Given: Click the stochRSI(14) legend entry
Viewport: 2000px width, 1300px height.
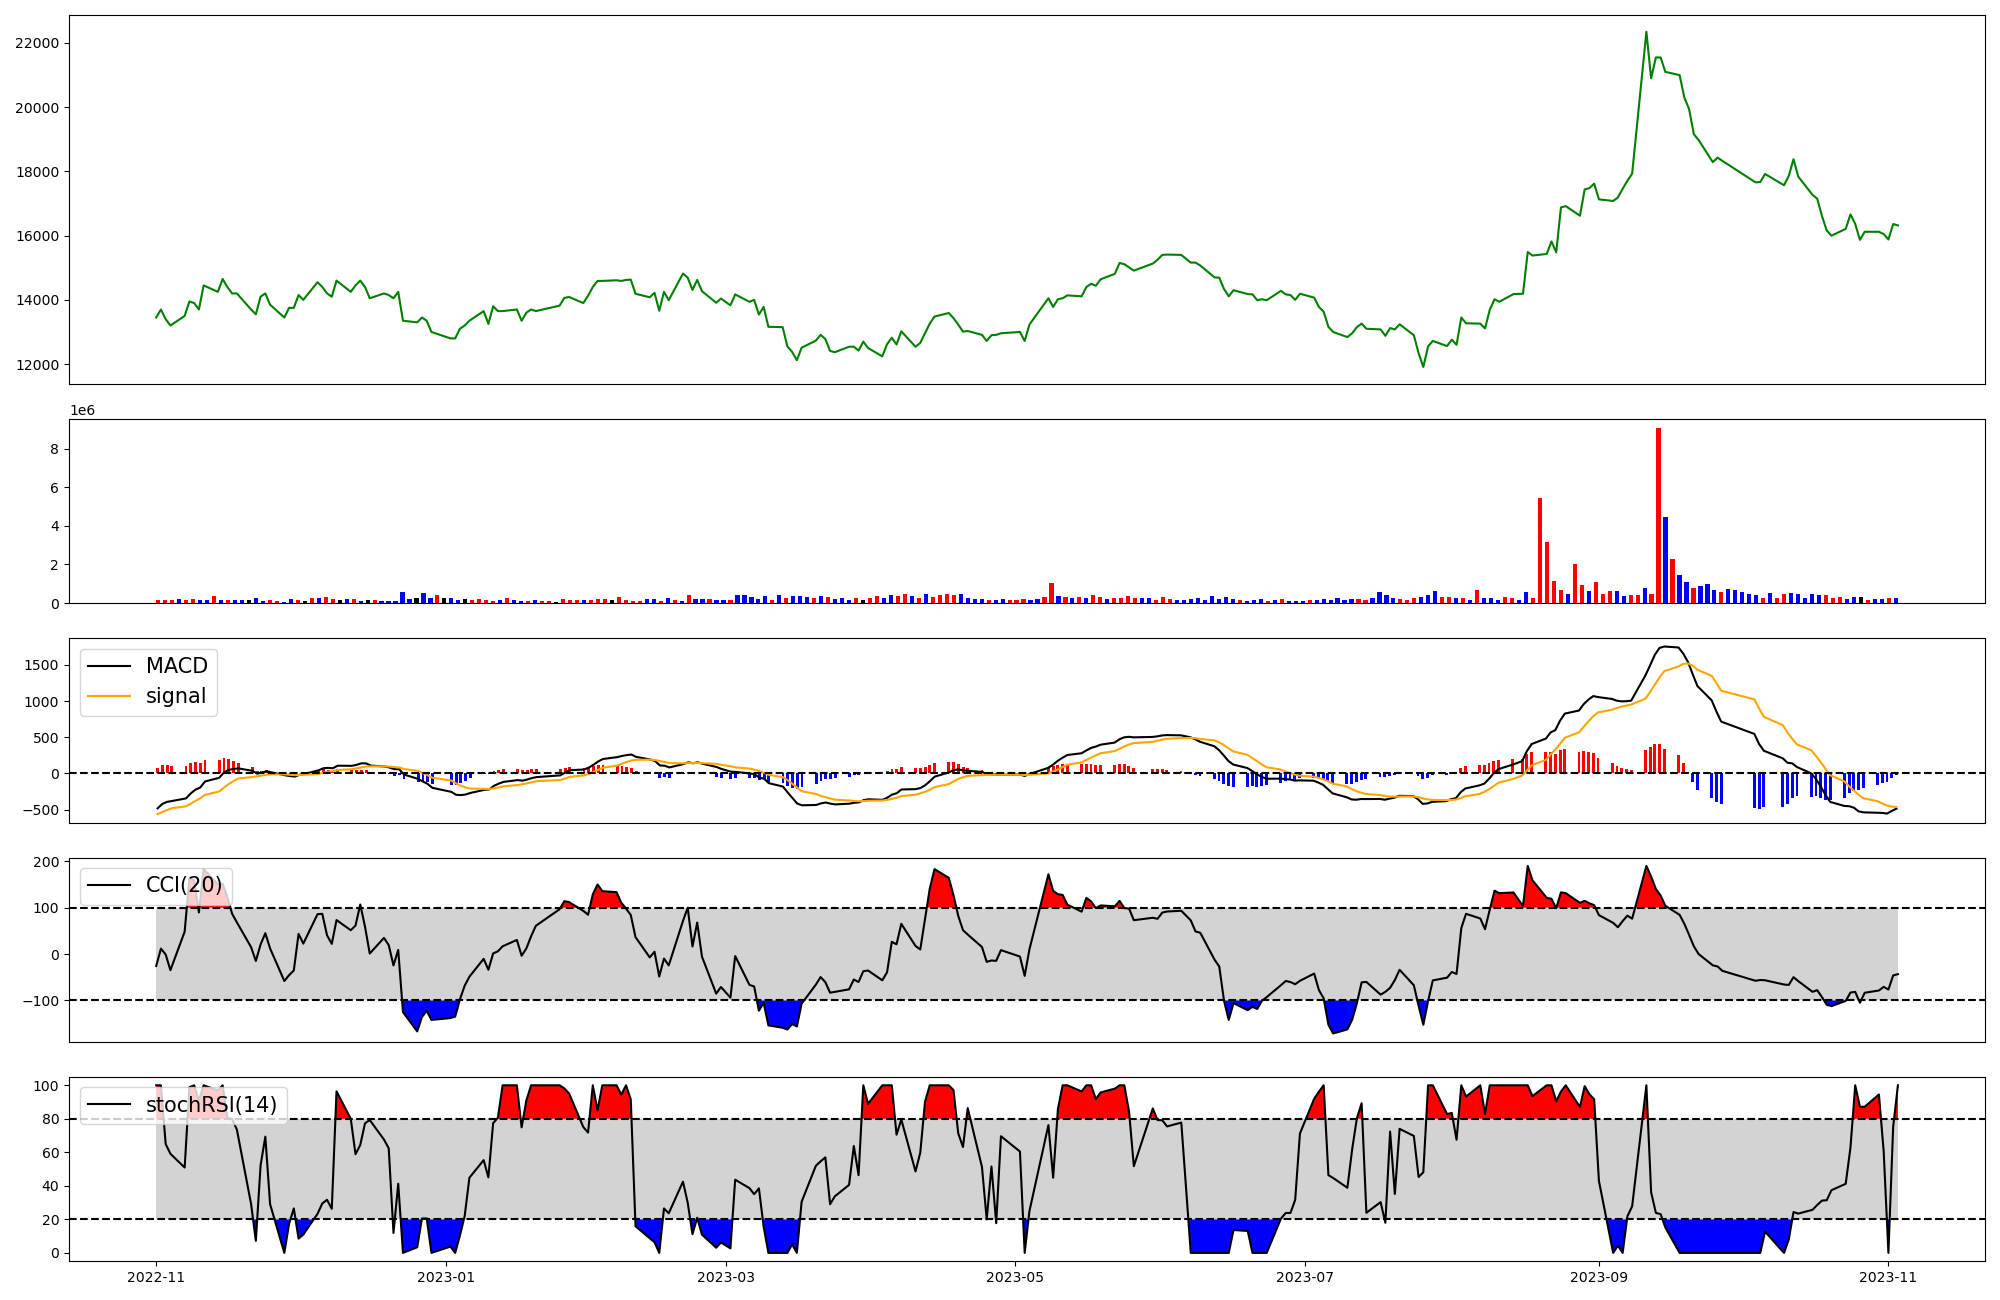Looking at the screenshot, I should (211, 1105).
